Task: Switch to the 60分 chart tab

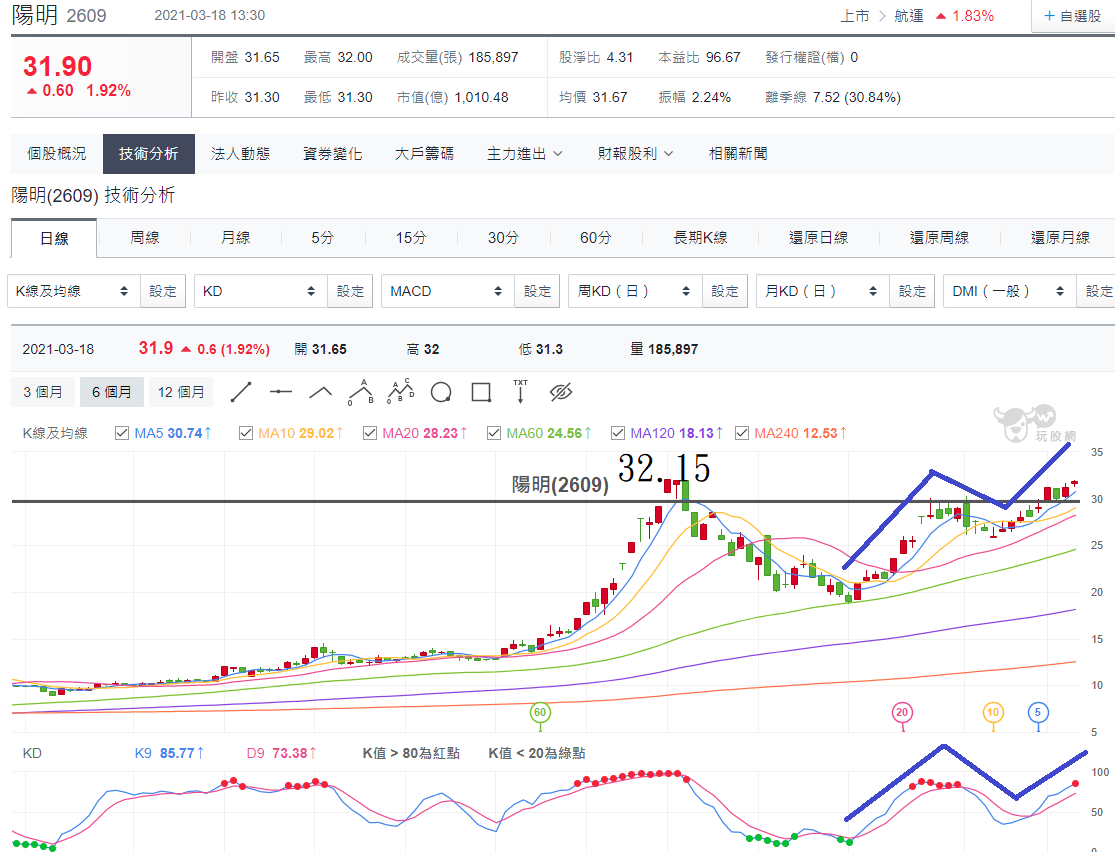Action: point(595,238)
